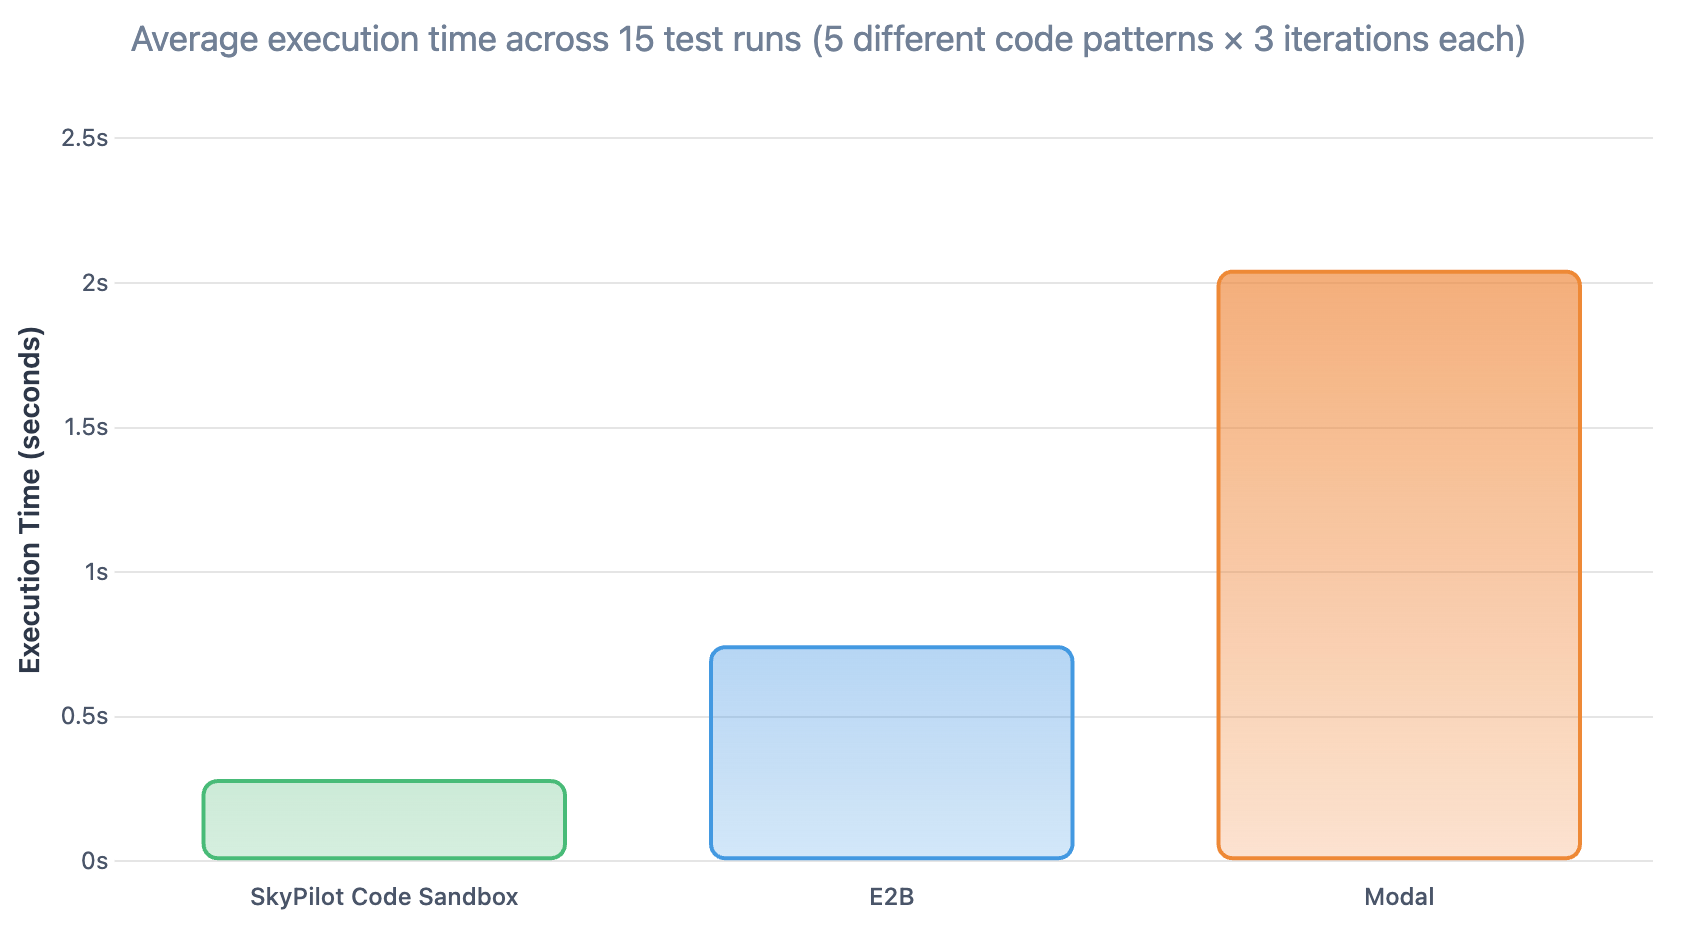Click the blue E2B bar
Image resolution: width=1684 pixels, height=932 pixels.
pyautogui.click(x=892, y=753)
